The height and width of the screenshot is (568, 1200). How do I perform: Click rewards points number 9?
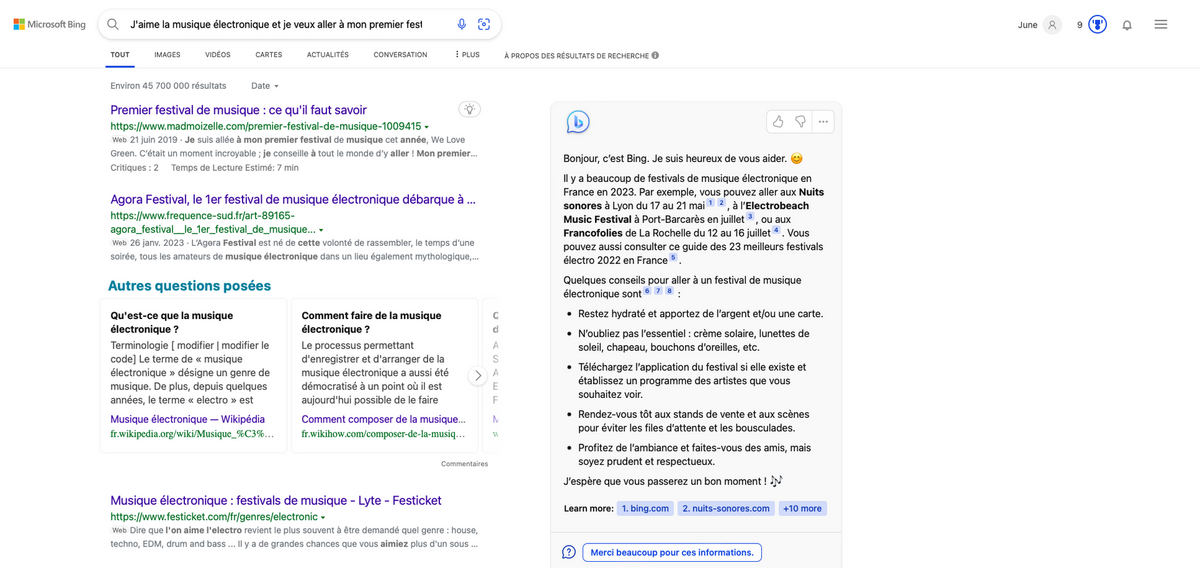(1080, 25)
